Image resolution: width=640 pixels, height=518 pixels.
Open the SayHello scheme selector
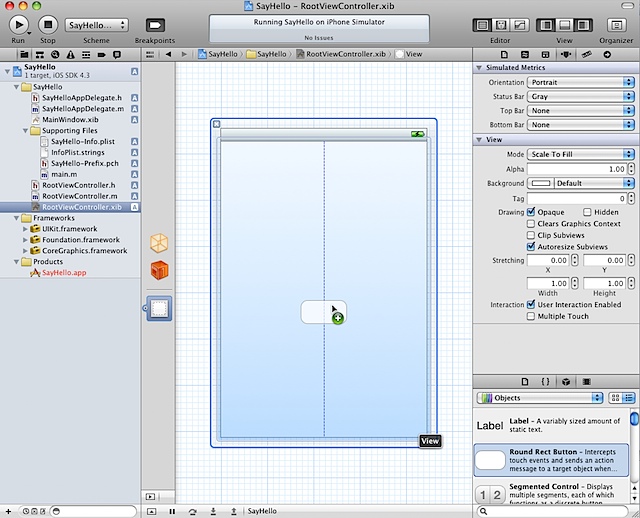[x=96, y=25]
